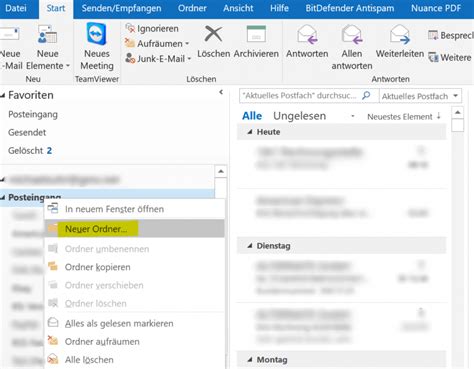This screenshot has width=474, height=369.
Task: Collapse the Dienstag message group
Action: [x=250, y=246]
